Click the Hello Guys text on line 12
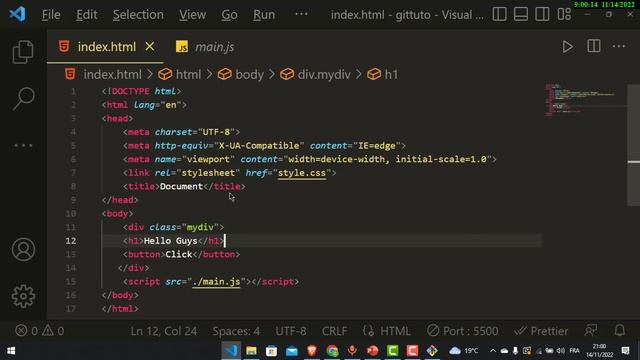 [171, 241]
